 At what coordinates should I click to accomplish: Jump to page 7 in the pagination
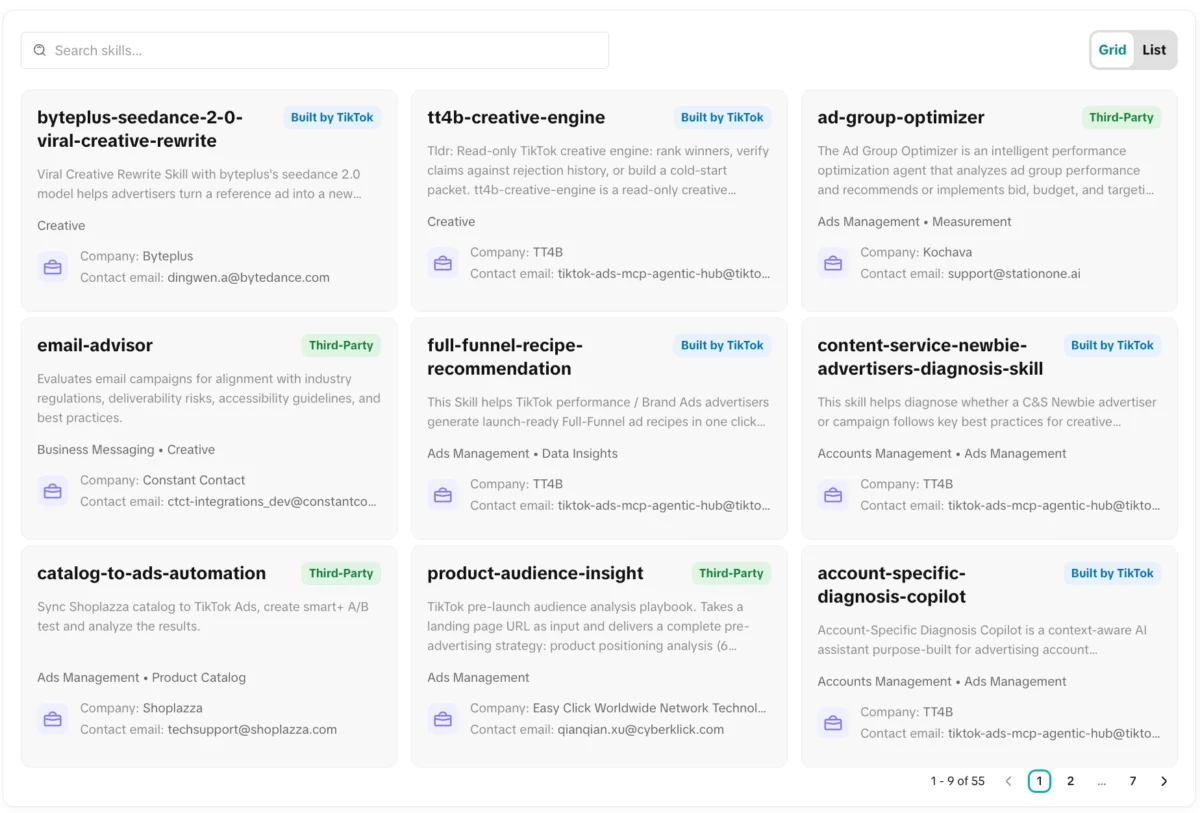pos(1133,781)
